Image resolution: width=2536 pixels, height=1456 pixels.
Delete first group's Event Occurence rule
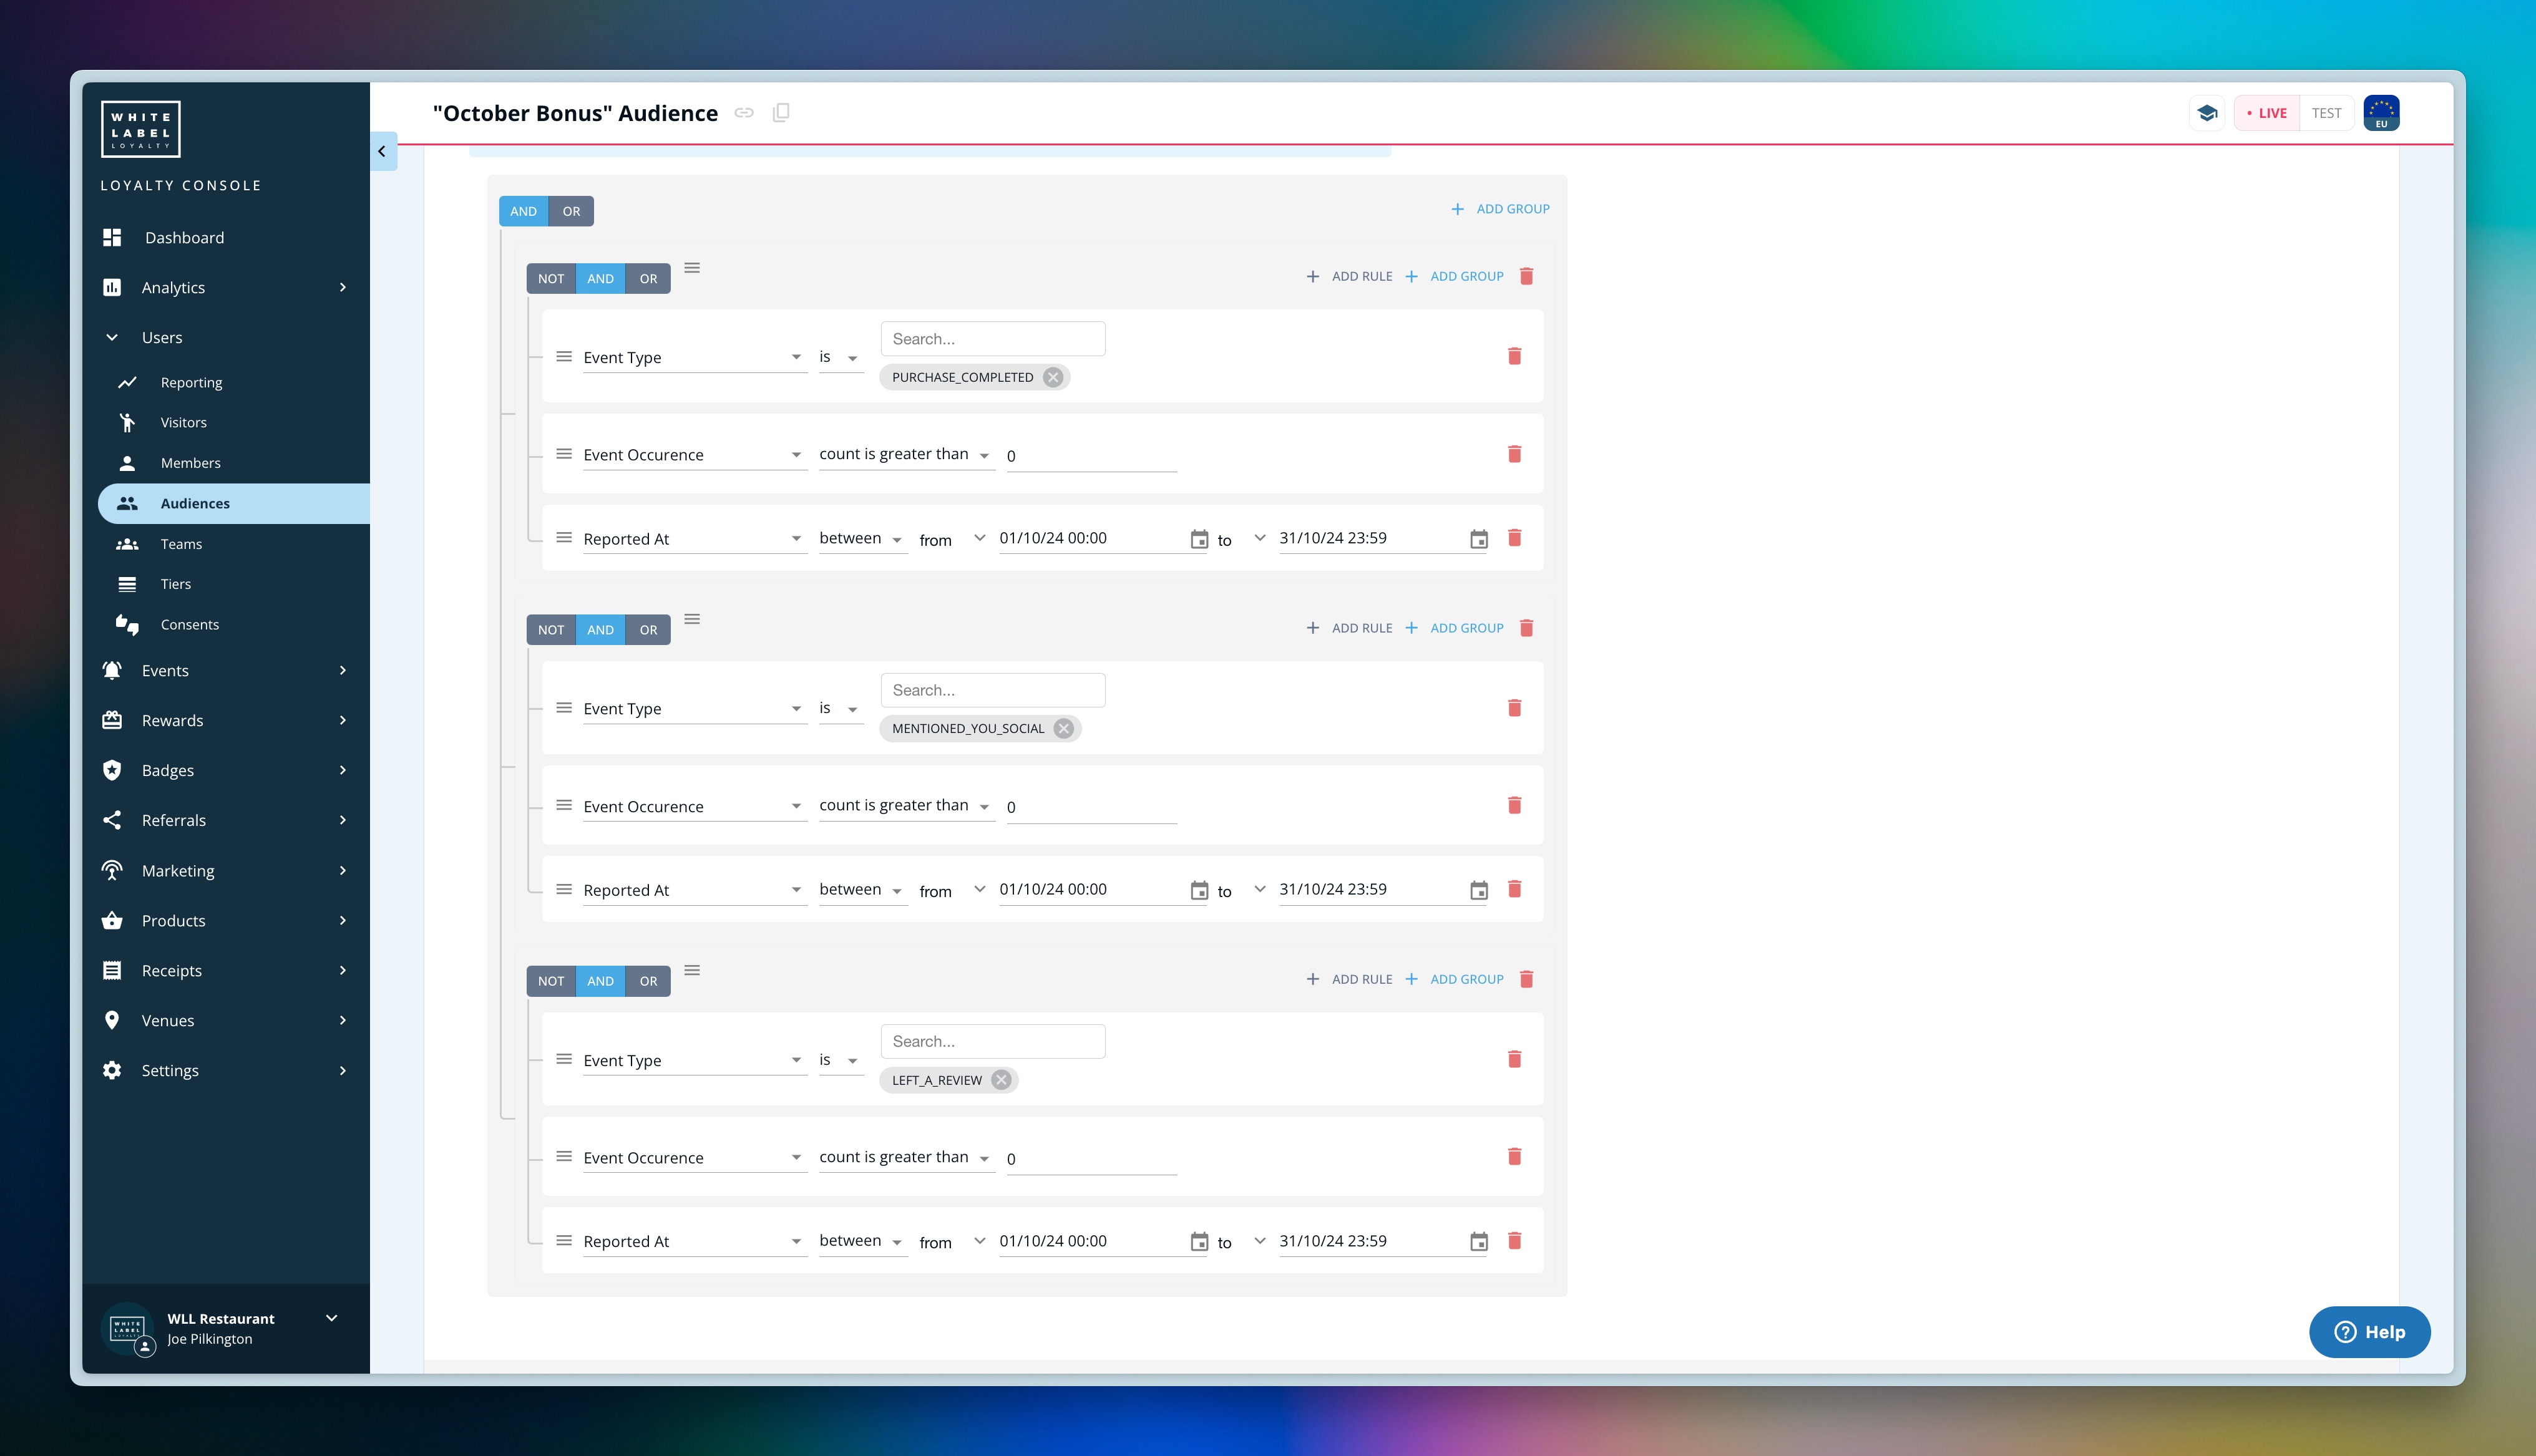point(1514,454)
